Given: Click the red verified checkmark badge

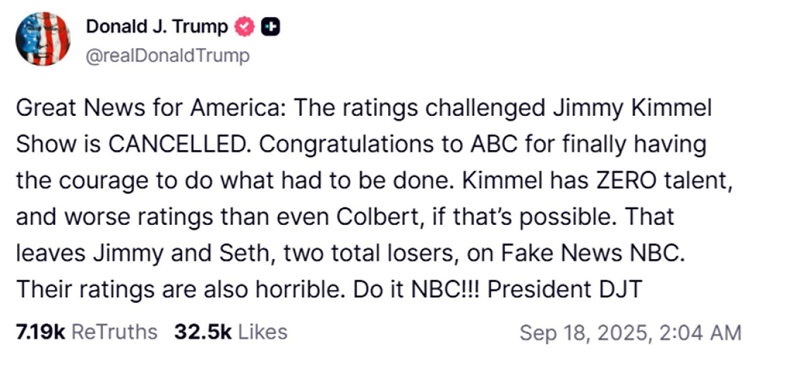Looking at the screenshot, I should [x=244, y=27].
